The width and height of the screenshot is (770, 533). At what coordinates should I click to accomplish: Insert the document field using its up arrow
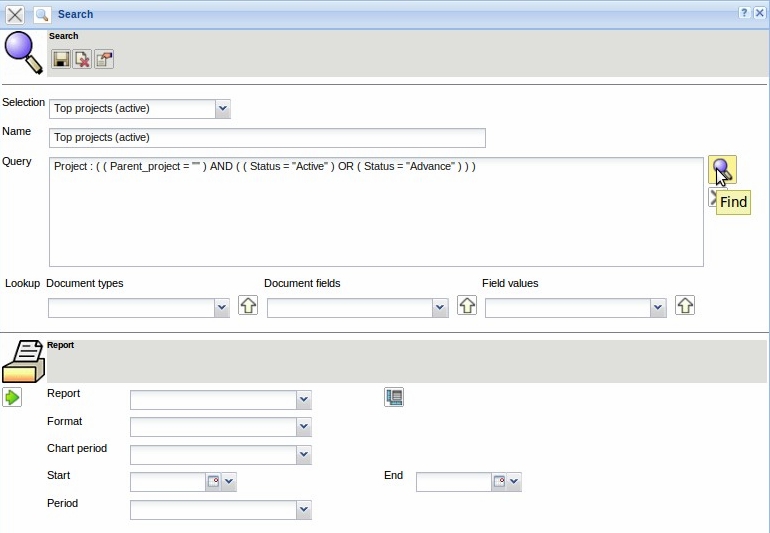point(467,306)
